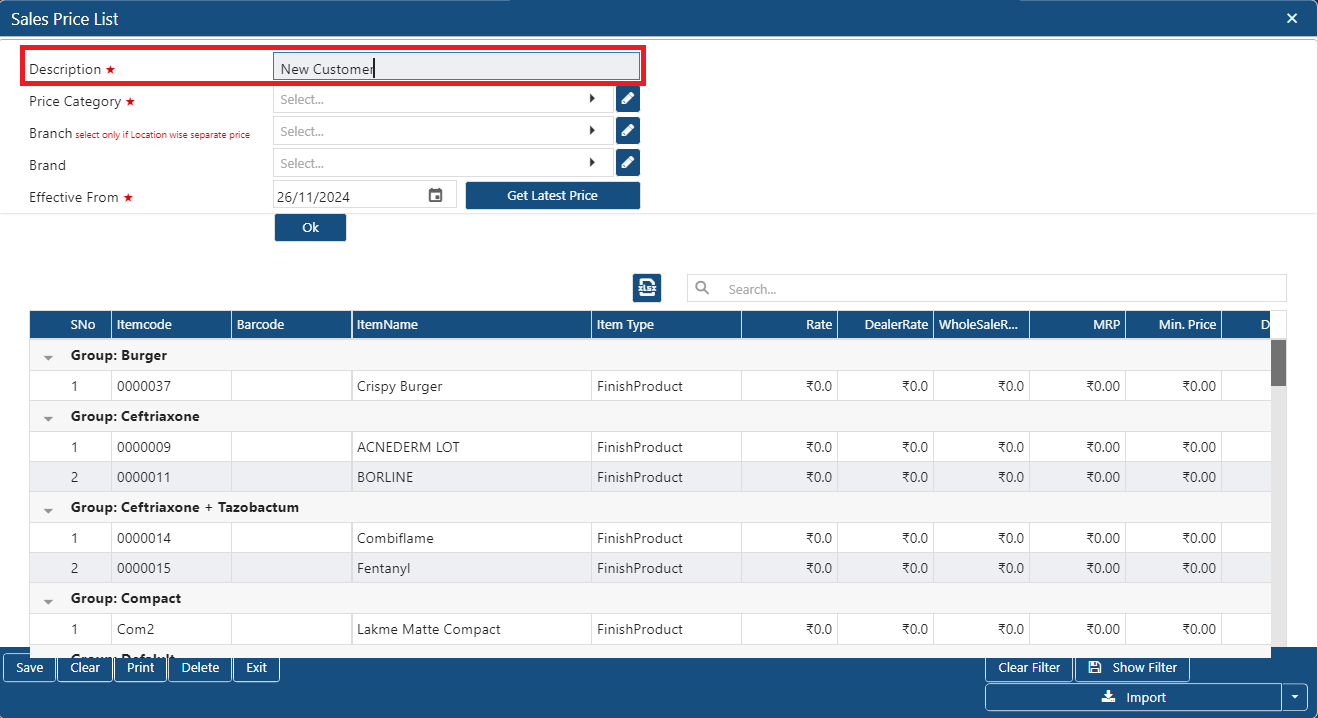Collapse the Group: Ceftriaxone + Tazobactum rows
Screen dimensions: 1318x718
coord(48,509)
